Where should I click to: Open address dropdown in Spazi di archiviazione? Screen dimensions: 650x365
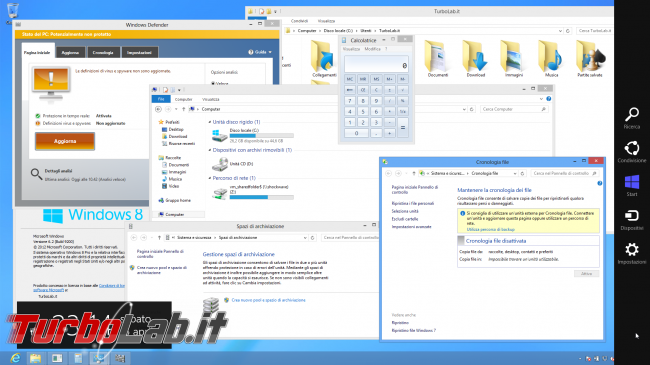click(305, 238)
